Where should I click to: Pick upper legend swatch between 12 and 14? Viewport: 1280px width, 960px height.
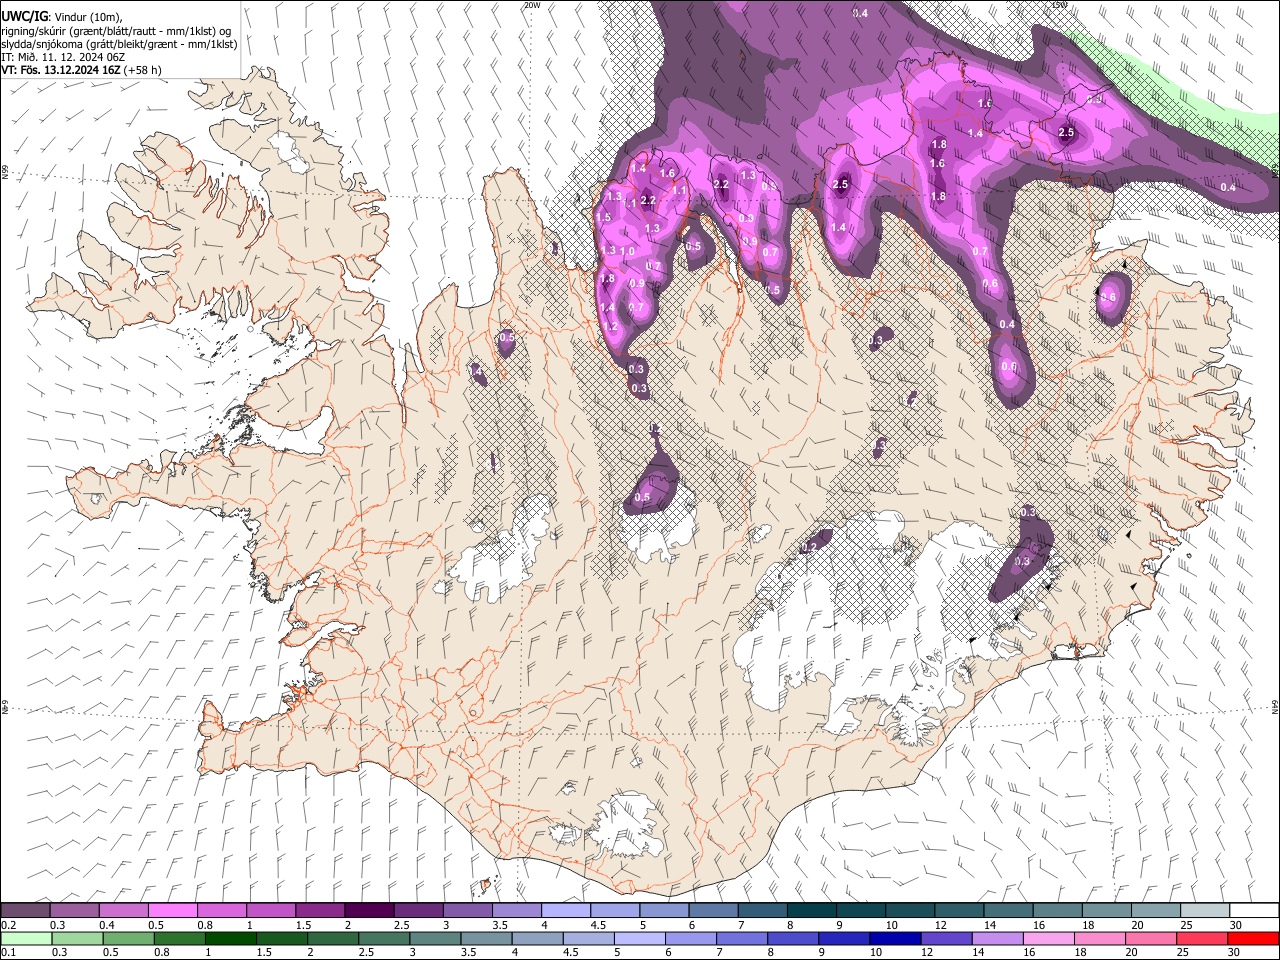coord(959,911)
